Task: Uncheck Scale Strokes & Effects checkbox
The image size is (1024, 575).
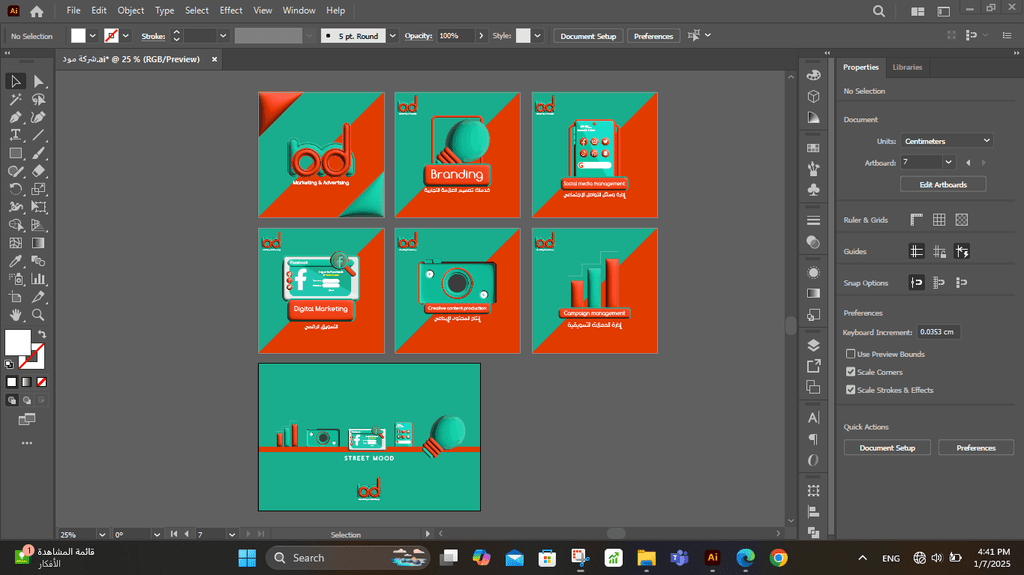Action: [850, 390]
